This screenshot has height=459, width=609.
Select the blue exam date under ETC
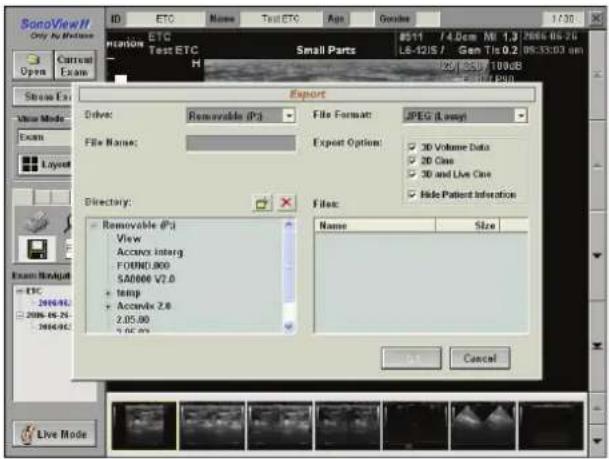(x=54, y=303)
